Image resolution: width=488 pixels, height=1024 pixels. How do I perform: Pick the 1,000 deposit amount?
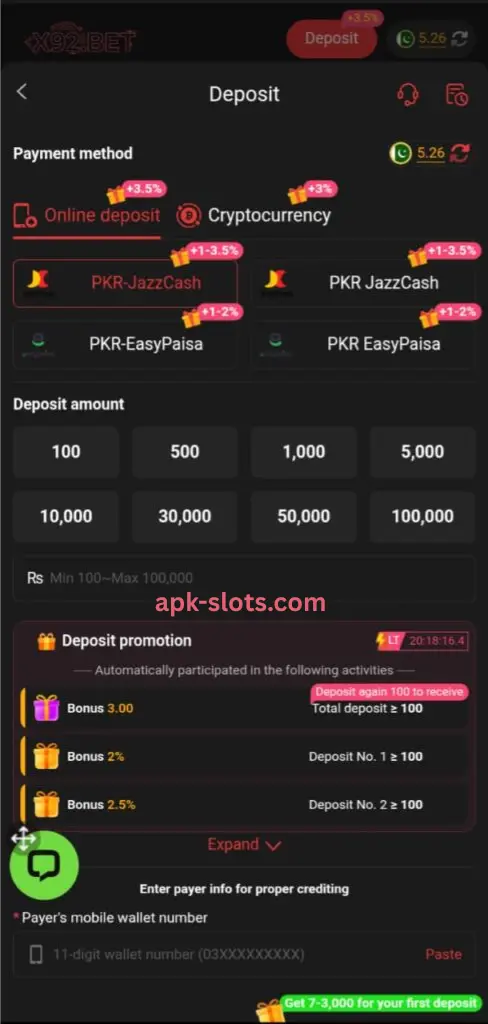coord(304,452)
